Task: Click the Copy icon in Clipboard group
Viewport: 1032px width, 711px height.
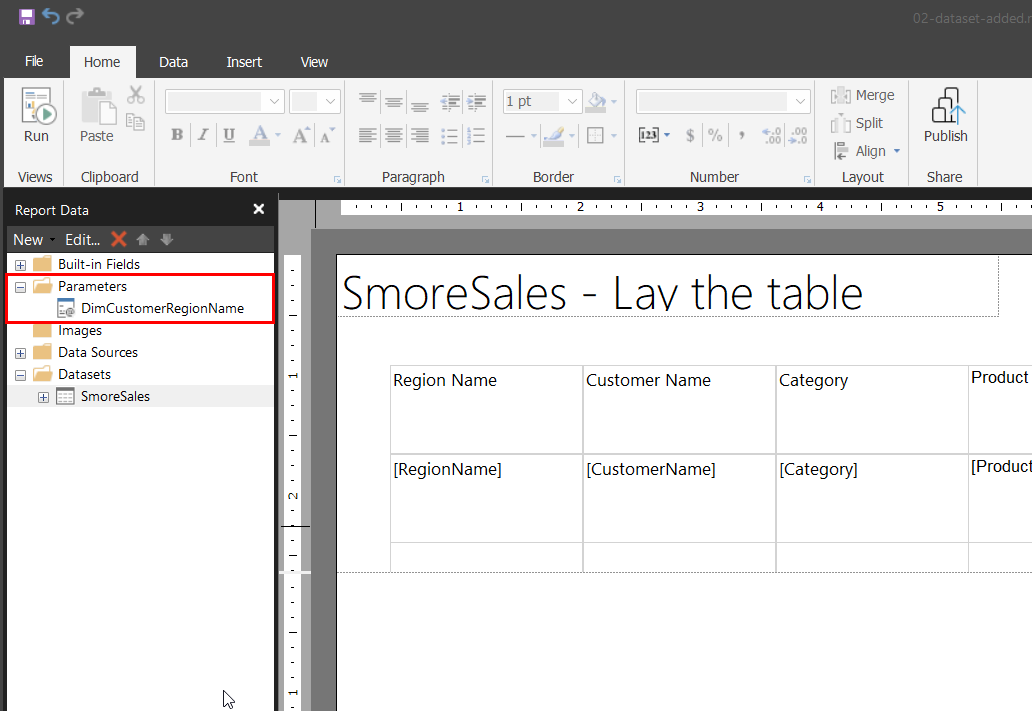Action: pos(136,122)
